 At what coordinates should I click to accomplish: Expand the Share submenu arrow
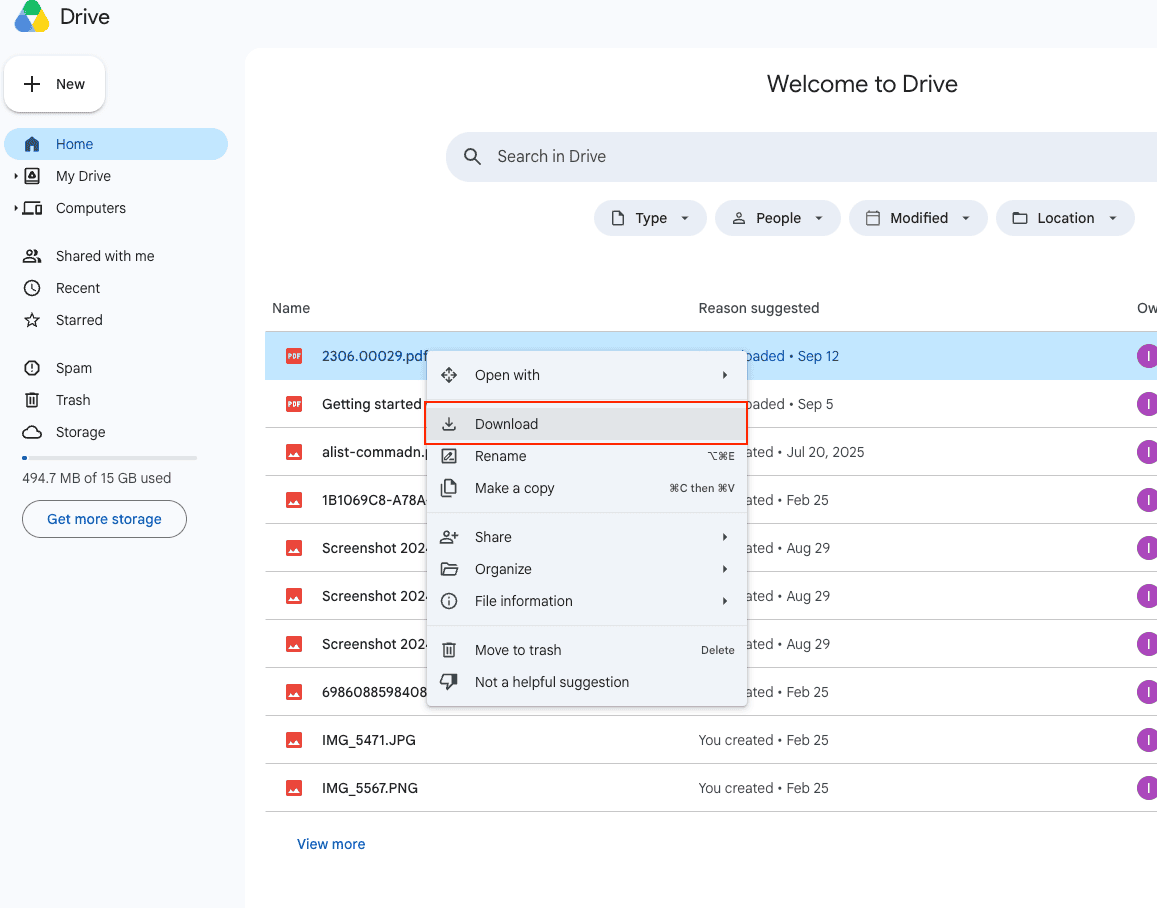tap(725, 537)
